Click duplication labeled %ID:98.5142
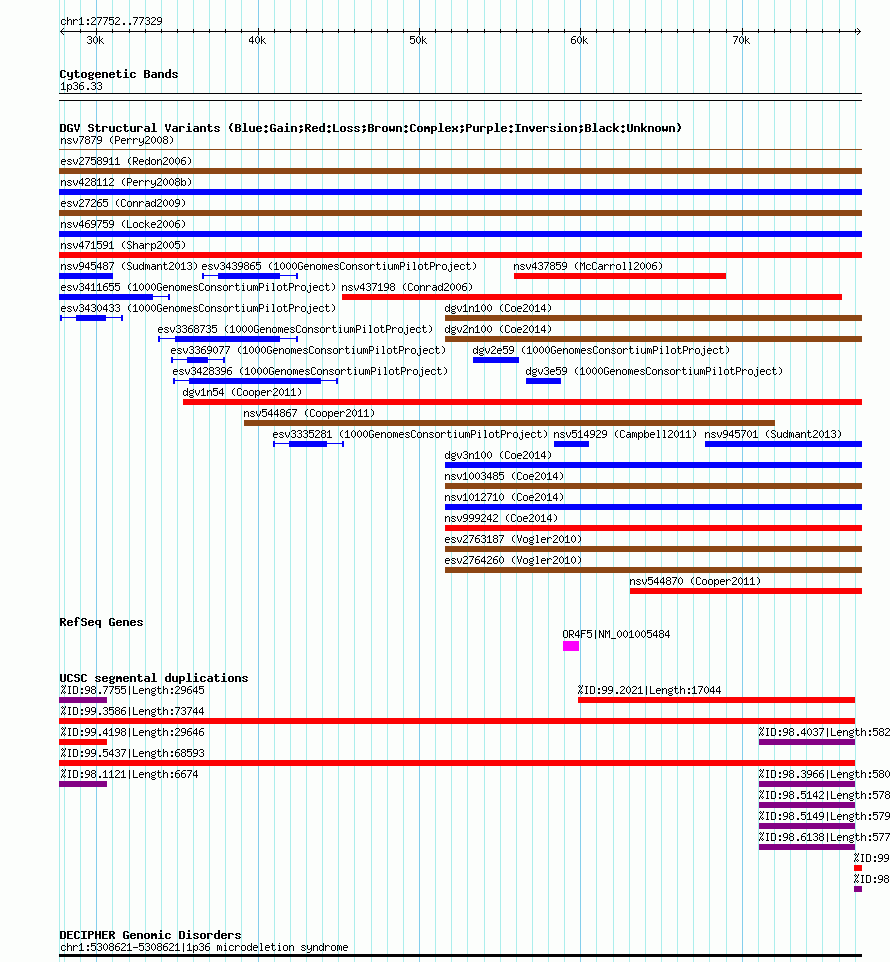The height and width of the screenshot is (962, 890). [824, 795]
